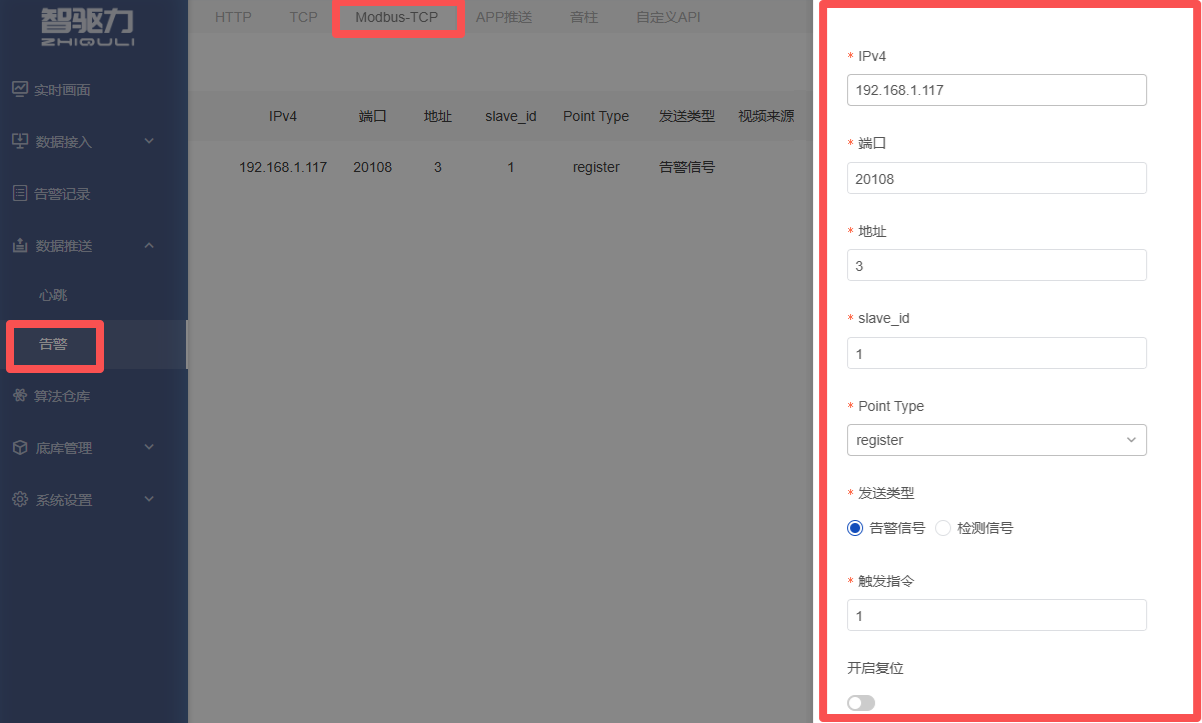Switch to the HTTP tab
The height and width of the screenshot is (723, 1202).
[x=233, y=17]
